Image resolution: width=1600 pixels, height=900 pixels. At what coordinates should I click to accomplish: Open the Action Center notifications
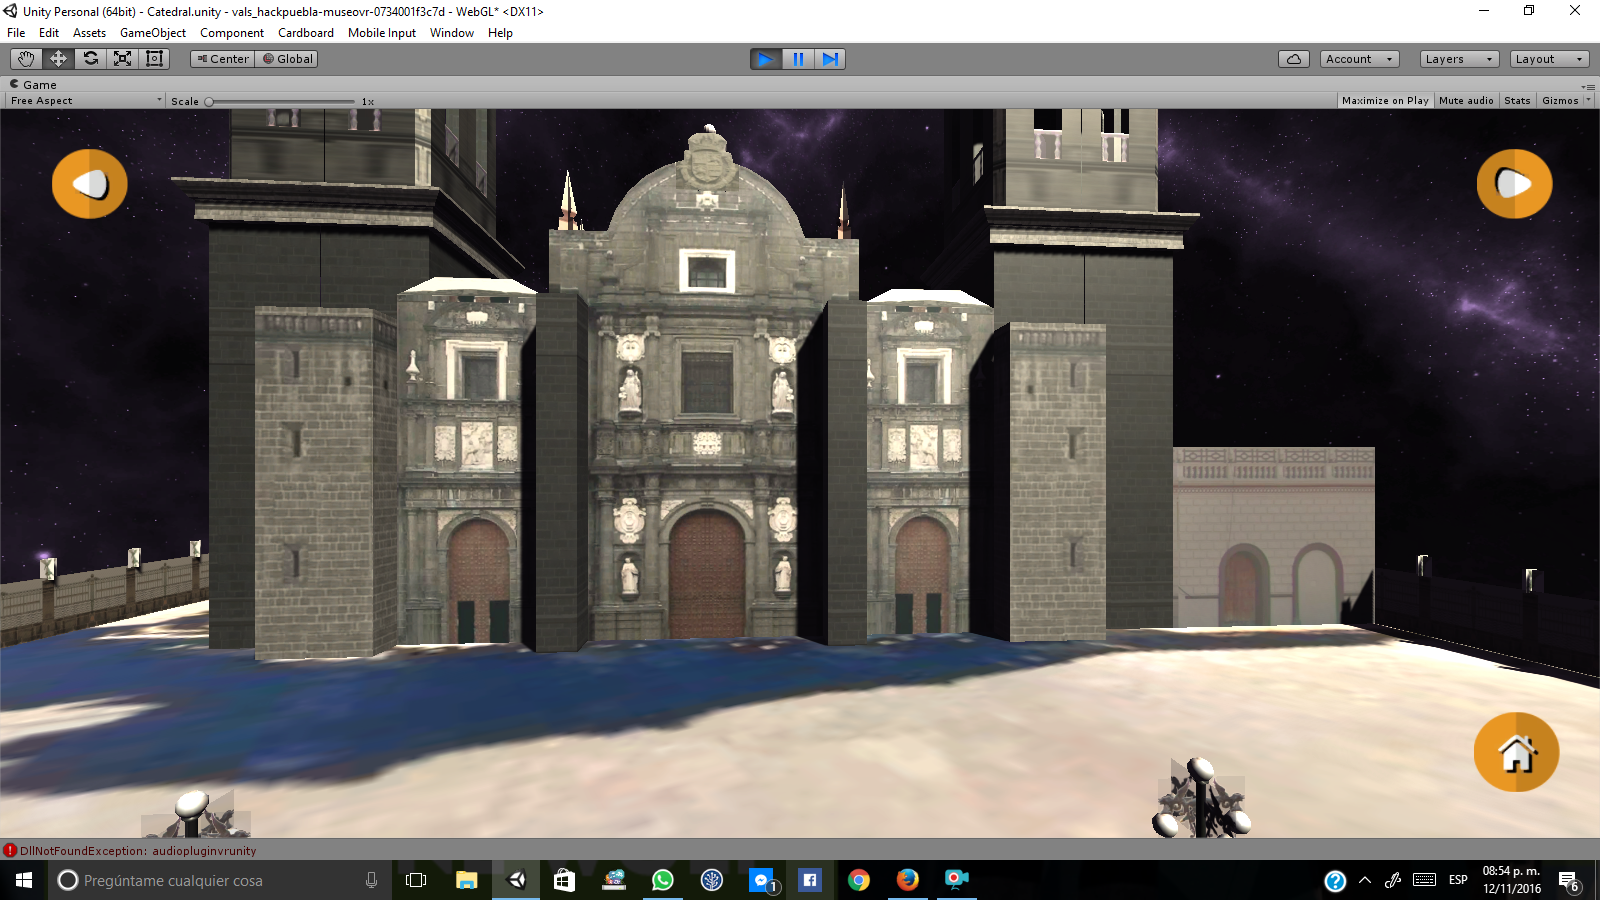(1569, 881)
